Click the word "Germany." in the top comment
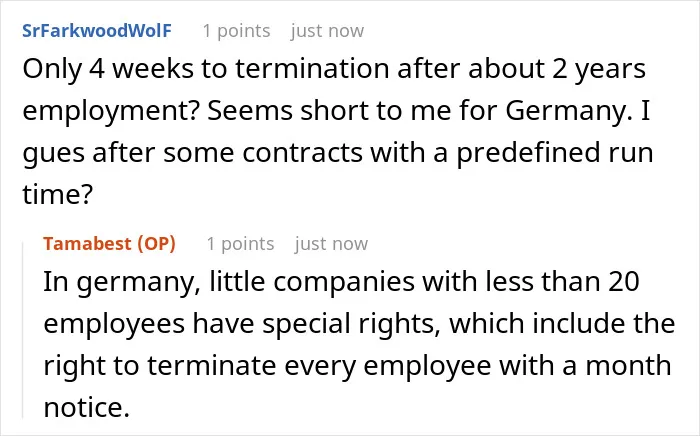Viewport: 700px width, 436px height. [x=569, y=111]
